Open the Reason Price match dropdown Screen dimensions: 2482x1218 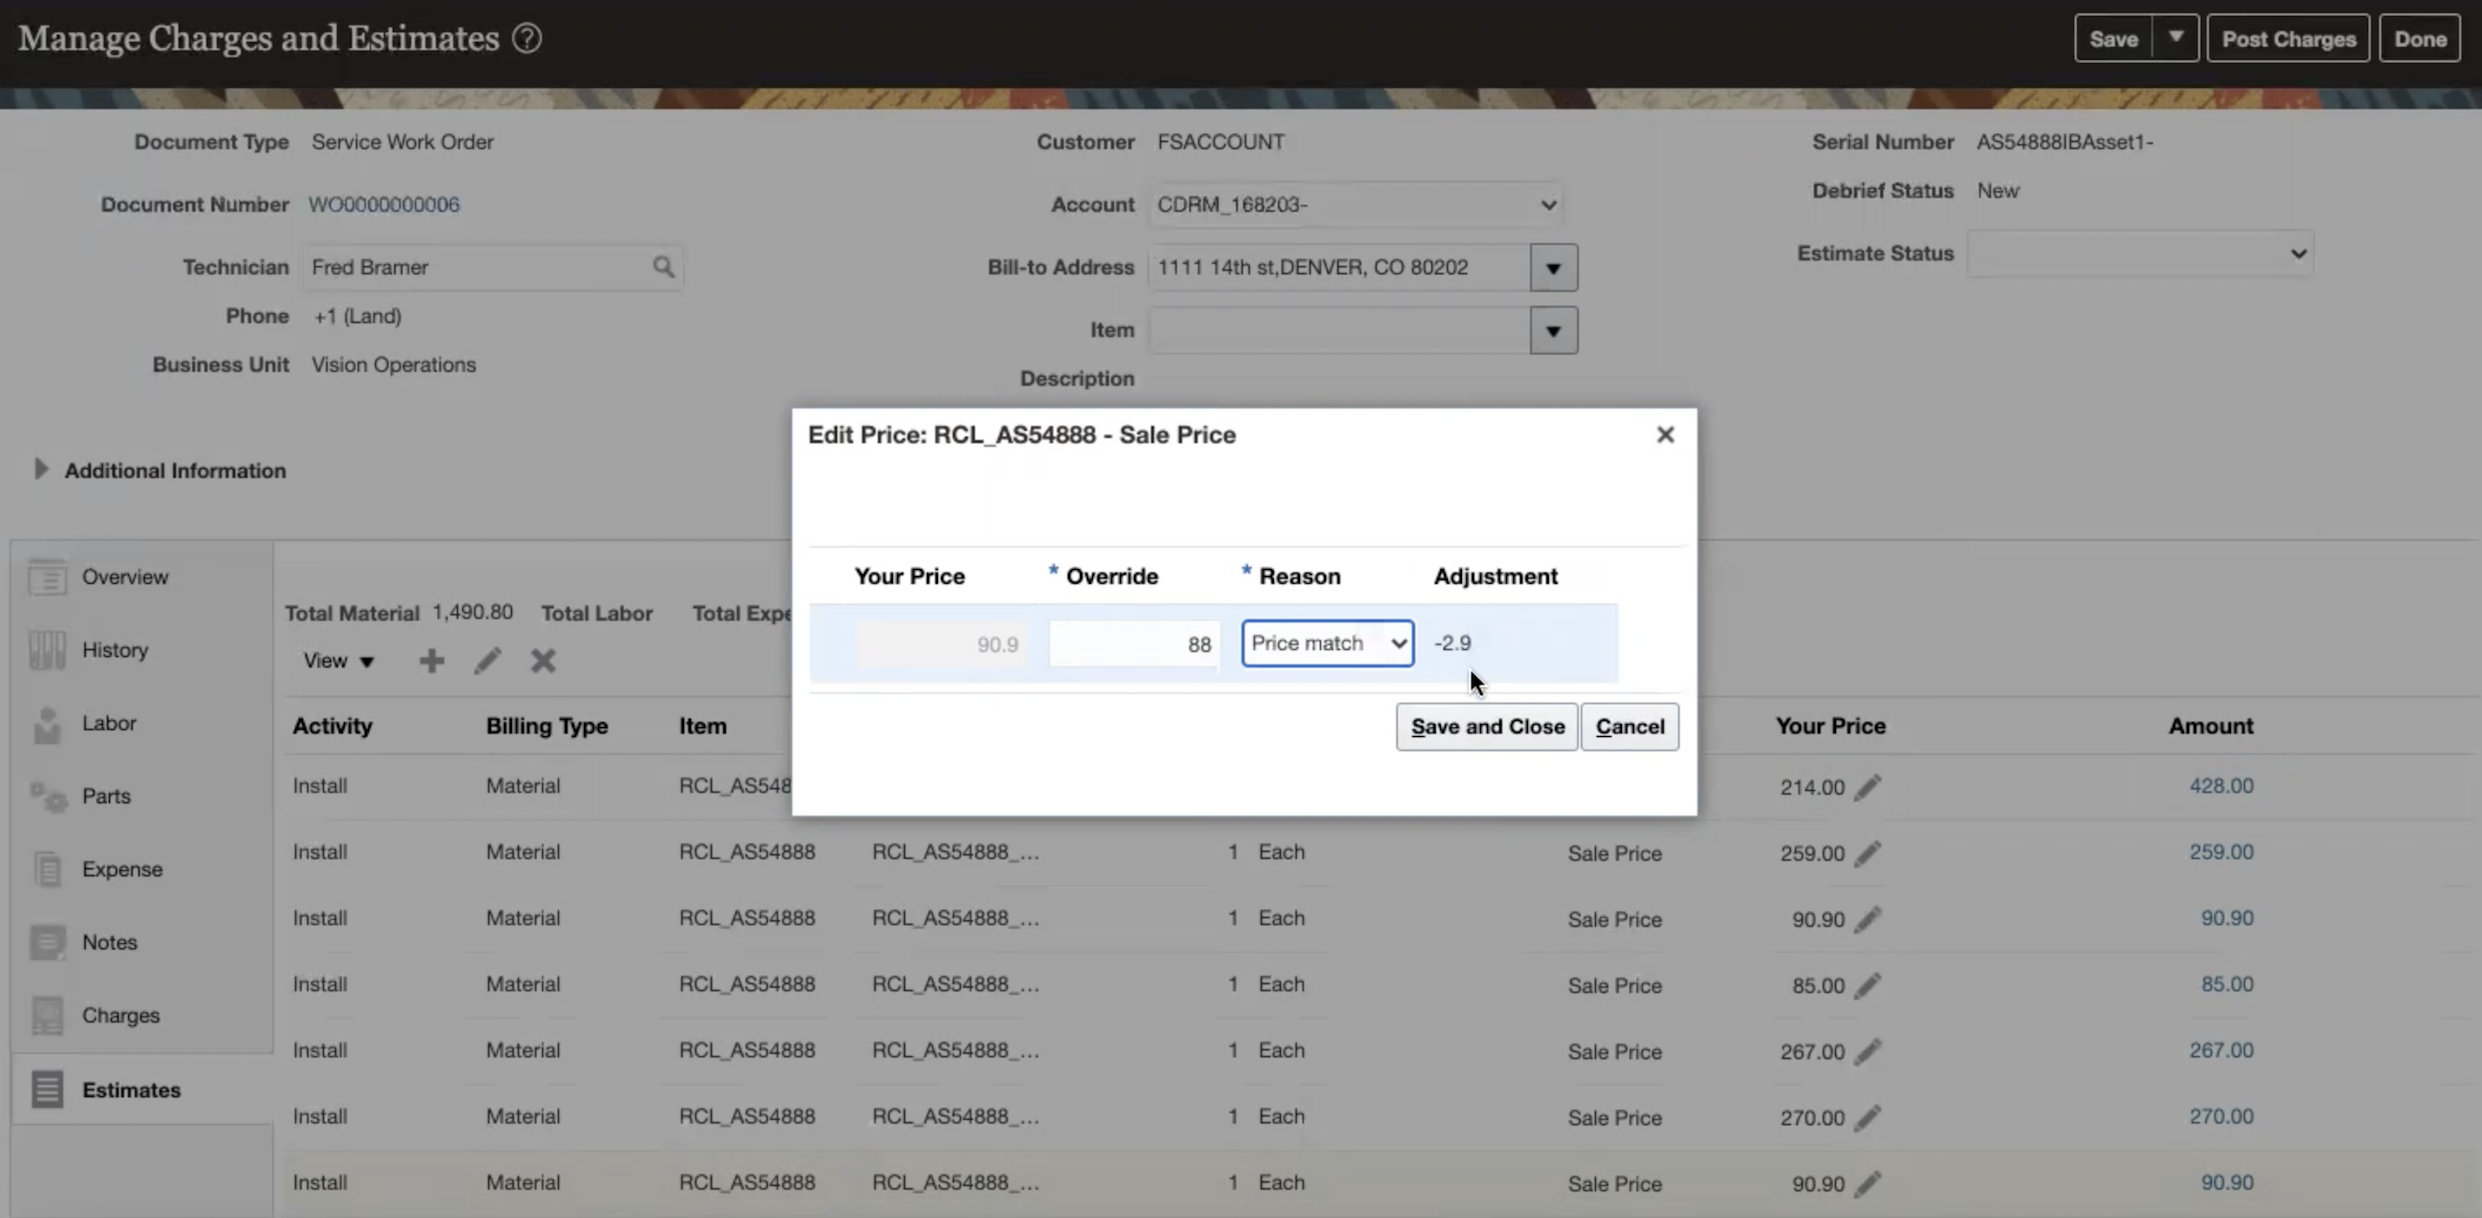pyautogui.click(x=1327, y=643)
